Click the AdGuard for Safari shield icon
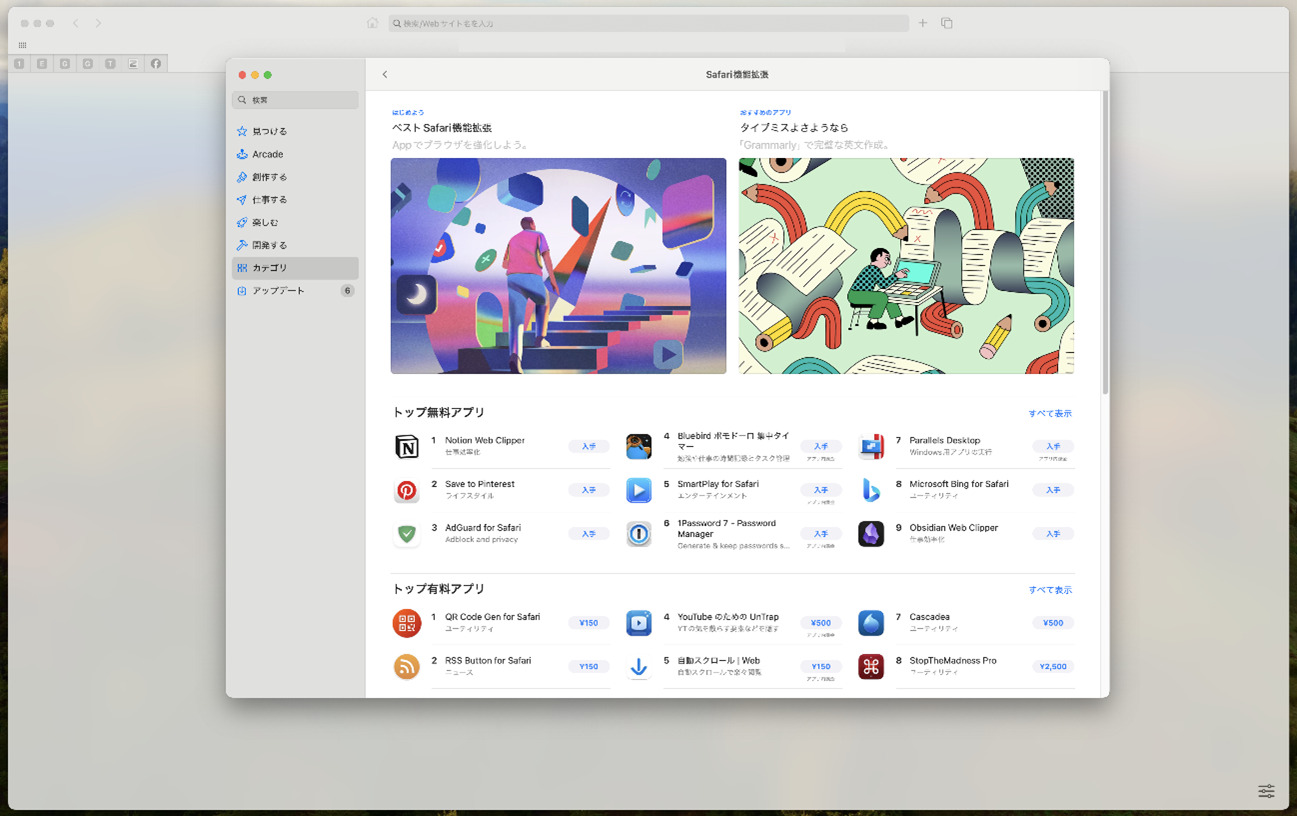Image resolution: width=1297 pixels, height=816 pixels. [407, 534]
